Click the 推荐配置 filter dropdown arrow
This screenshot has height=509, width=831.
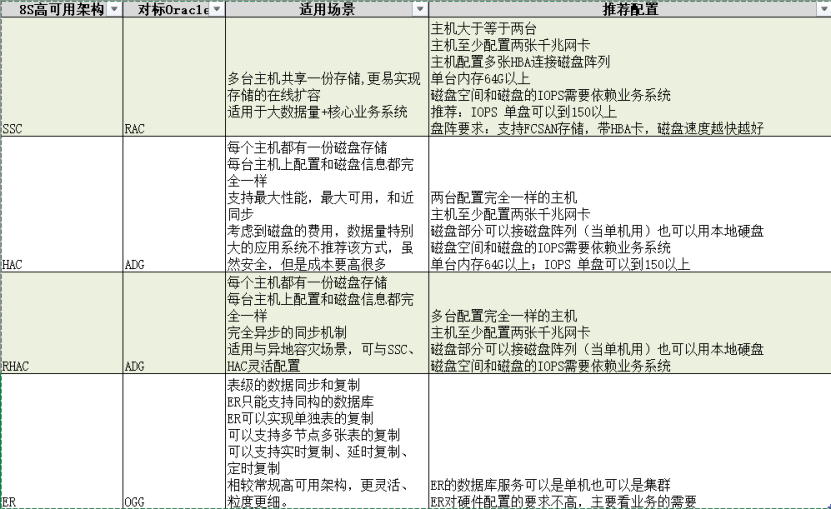822,9
